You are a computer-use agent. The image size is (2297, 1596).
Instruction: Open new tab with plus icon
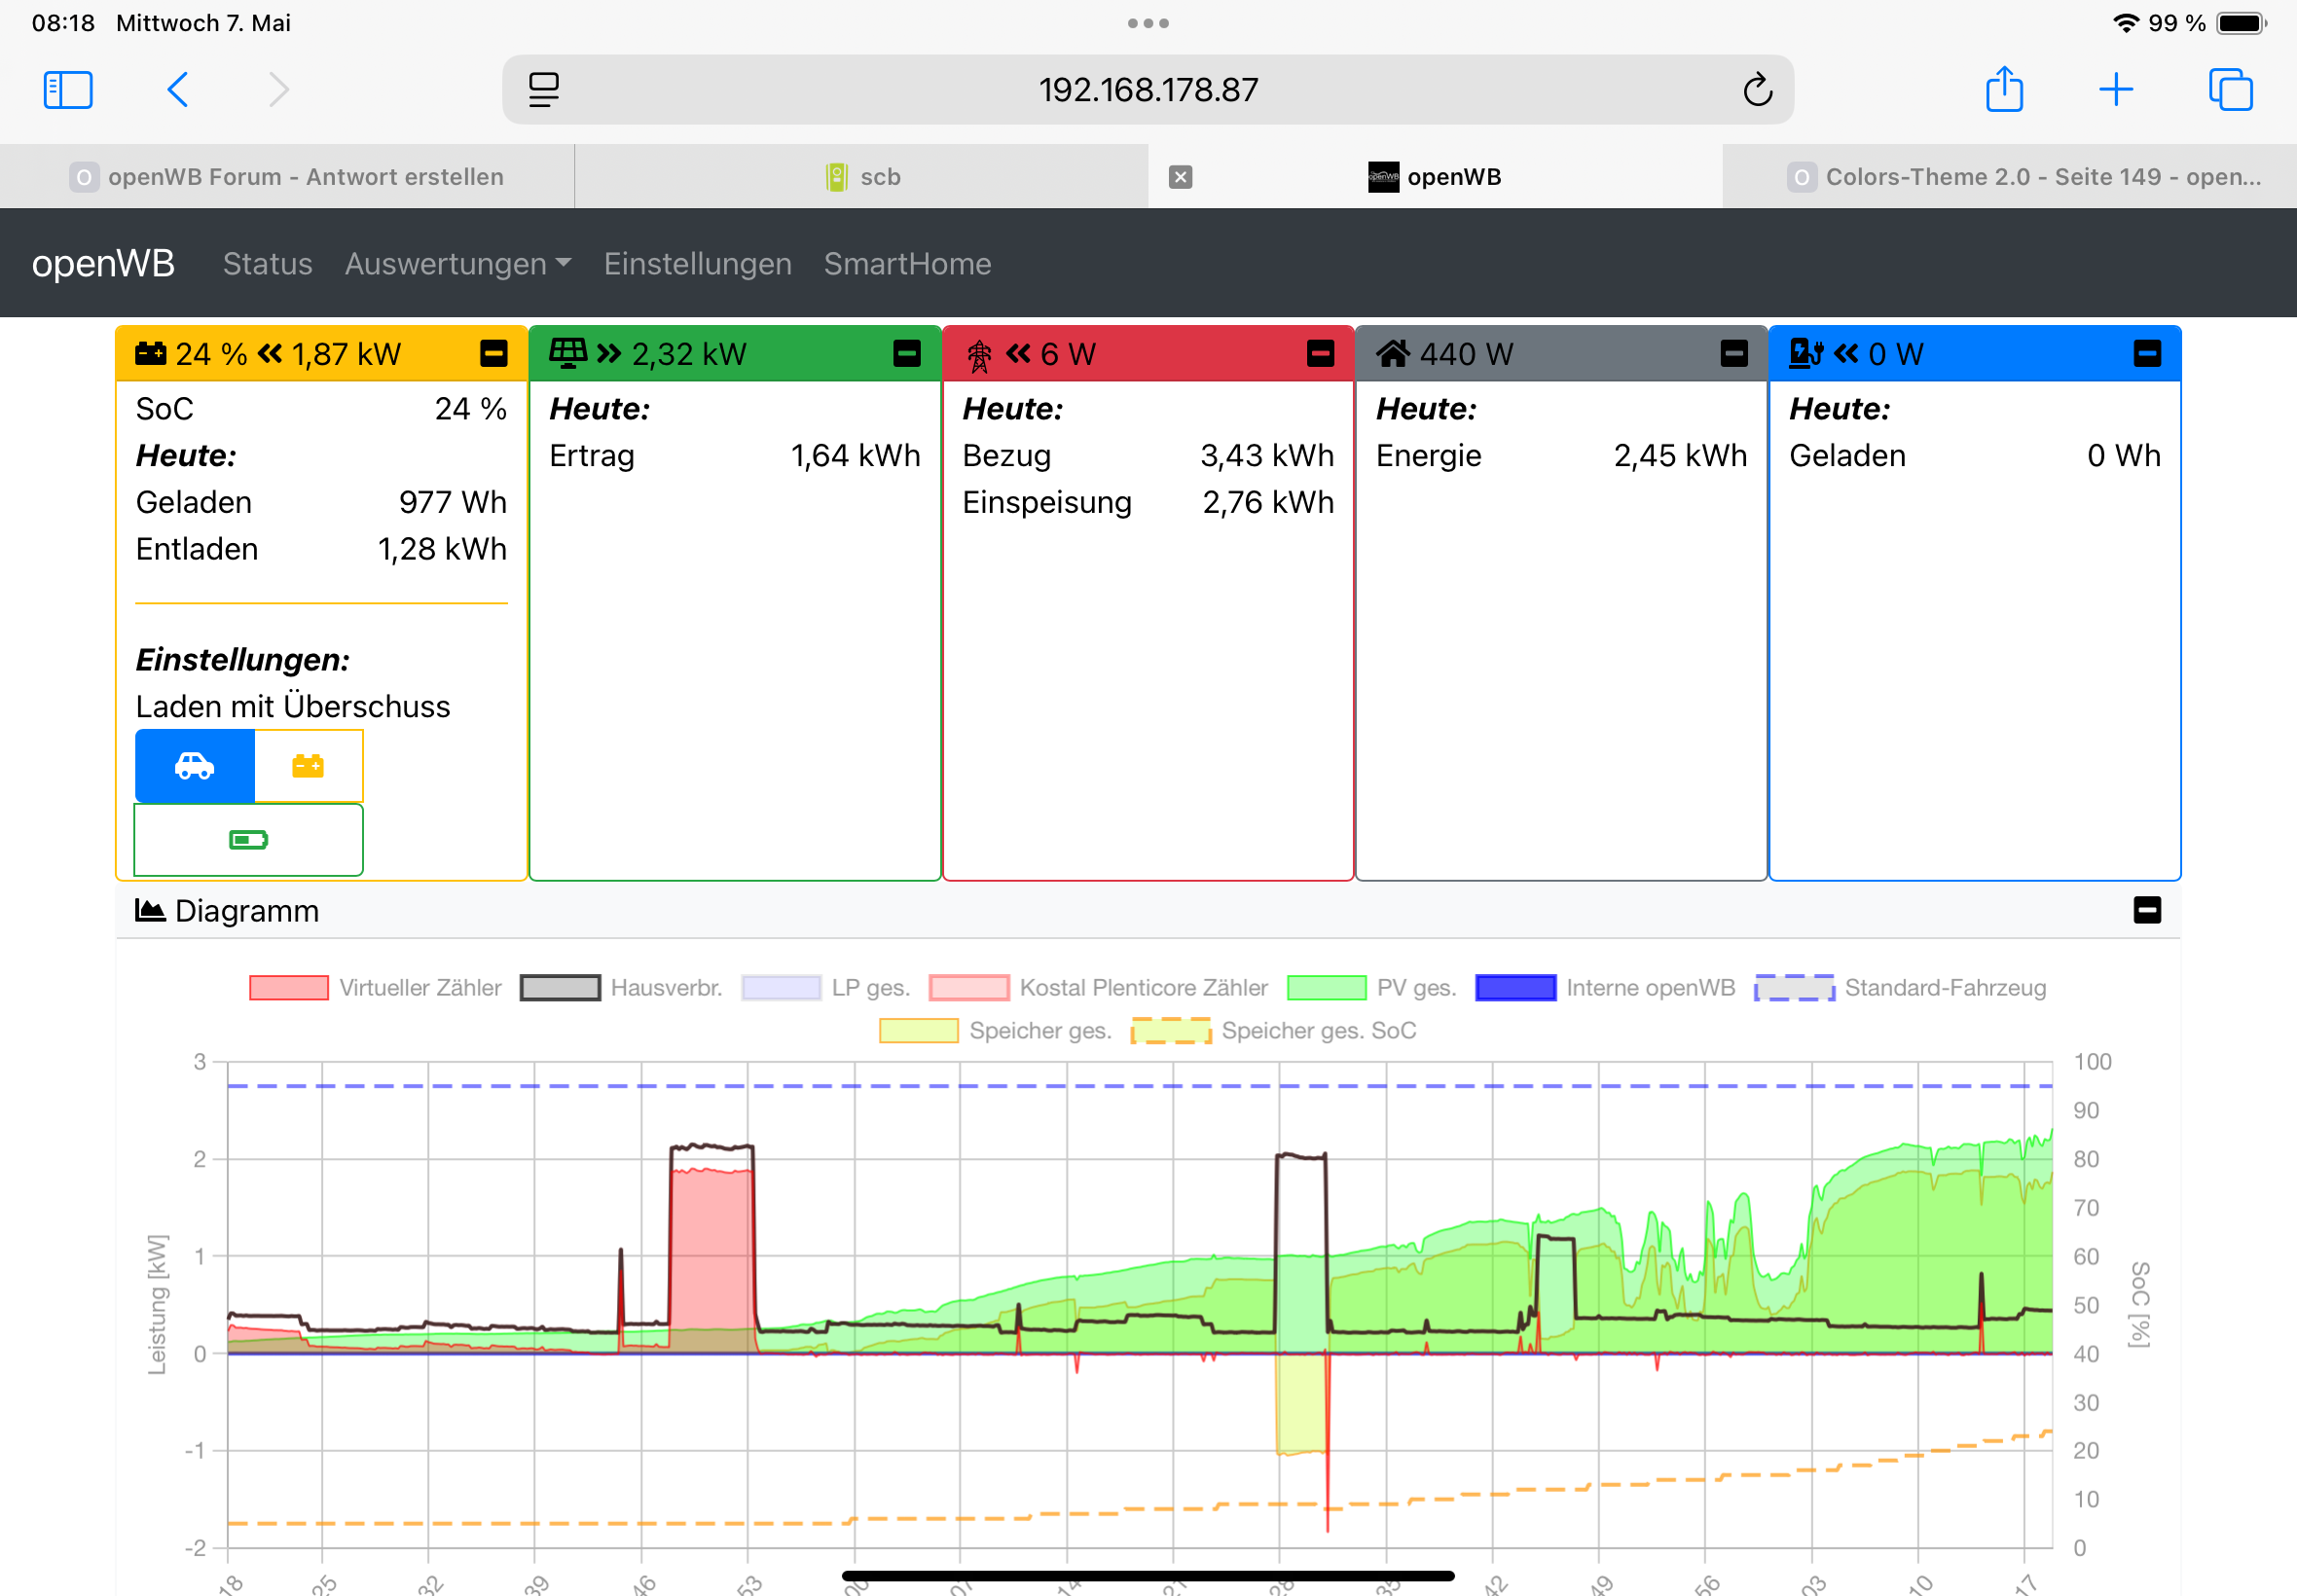pyautogui.click(x=2115, y=90)
